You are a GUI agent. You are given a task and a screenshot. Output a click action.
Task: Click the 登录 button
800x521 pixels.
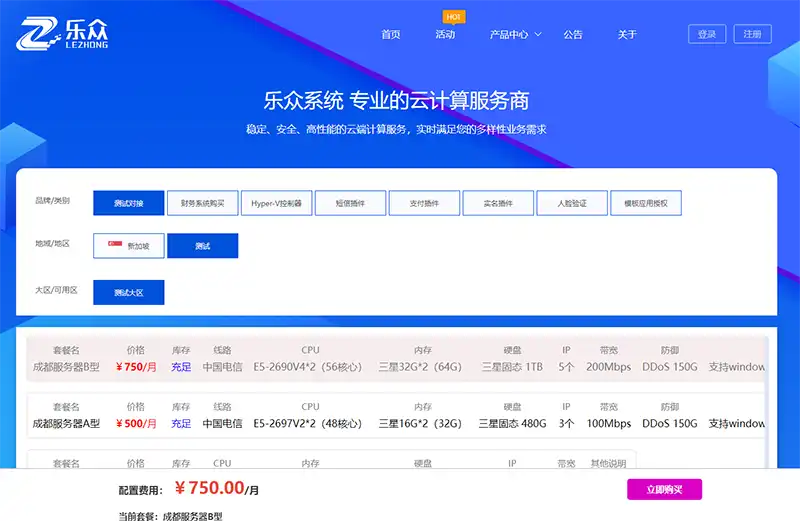(707, 34)
